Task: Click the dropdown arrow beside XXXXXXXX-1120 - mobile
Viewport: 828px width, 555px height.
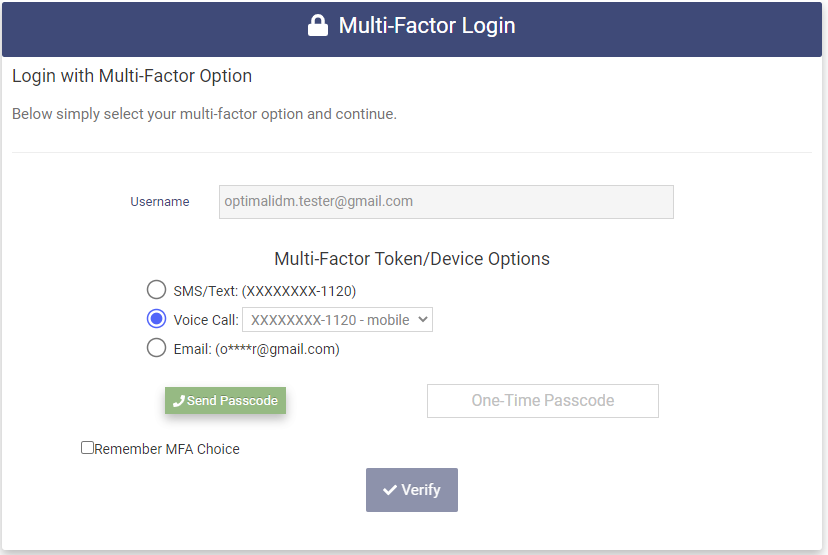Action: 422,320
